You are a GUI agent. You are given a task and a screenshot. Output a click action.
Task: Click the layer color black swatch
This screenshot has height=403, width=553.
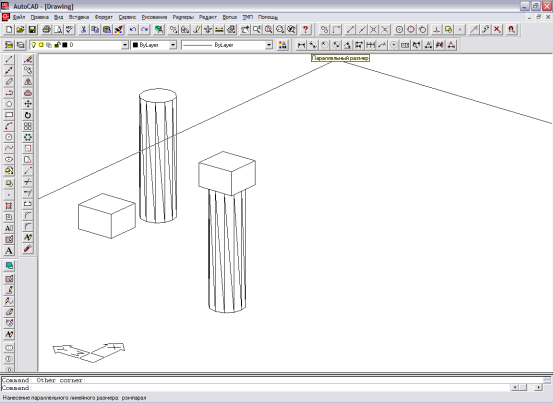(x=65, y=45)
